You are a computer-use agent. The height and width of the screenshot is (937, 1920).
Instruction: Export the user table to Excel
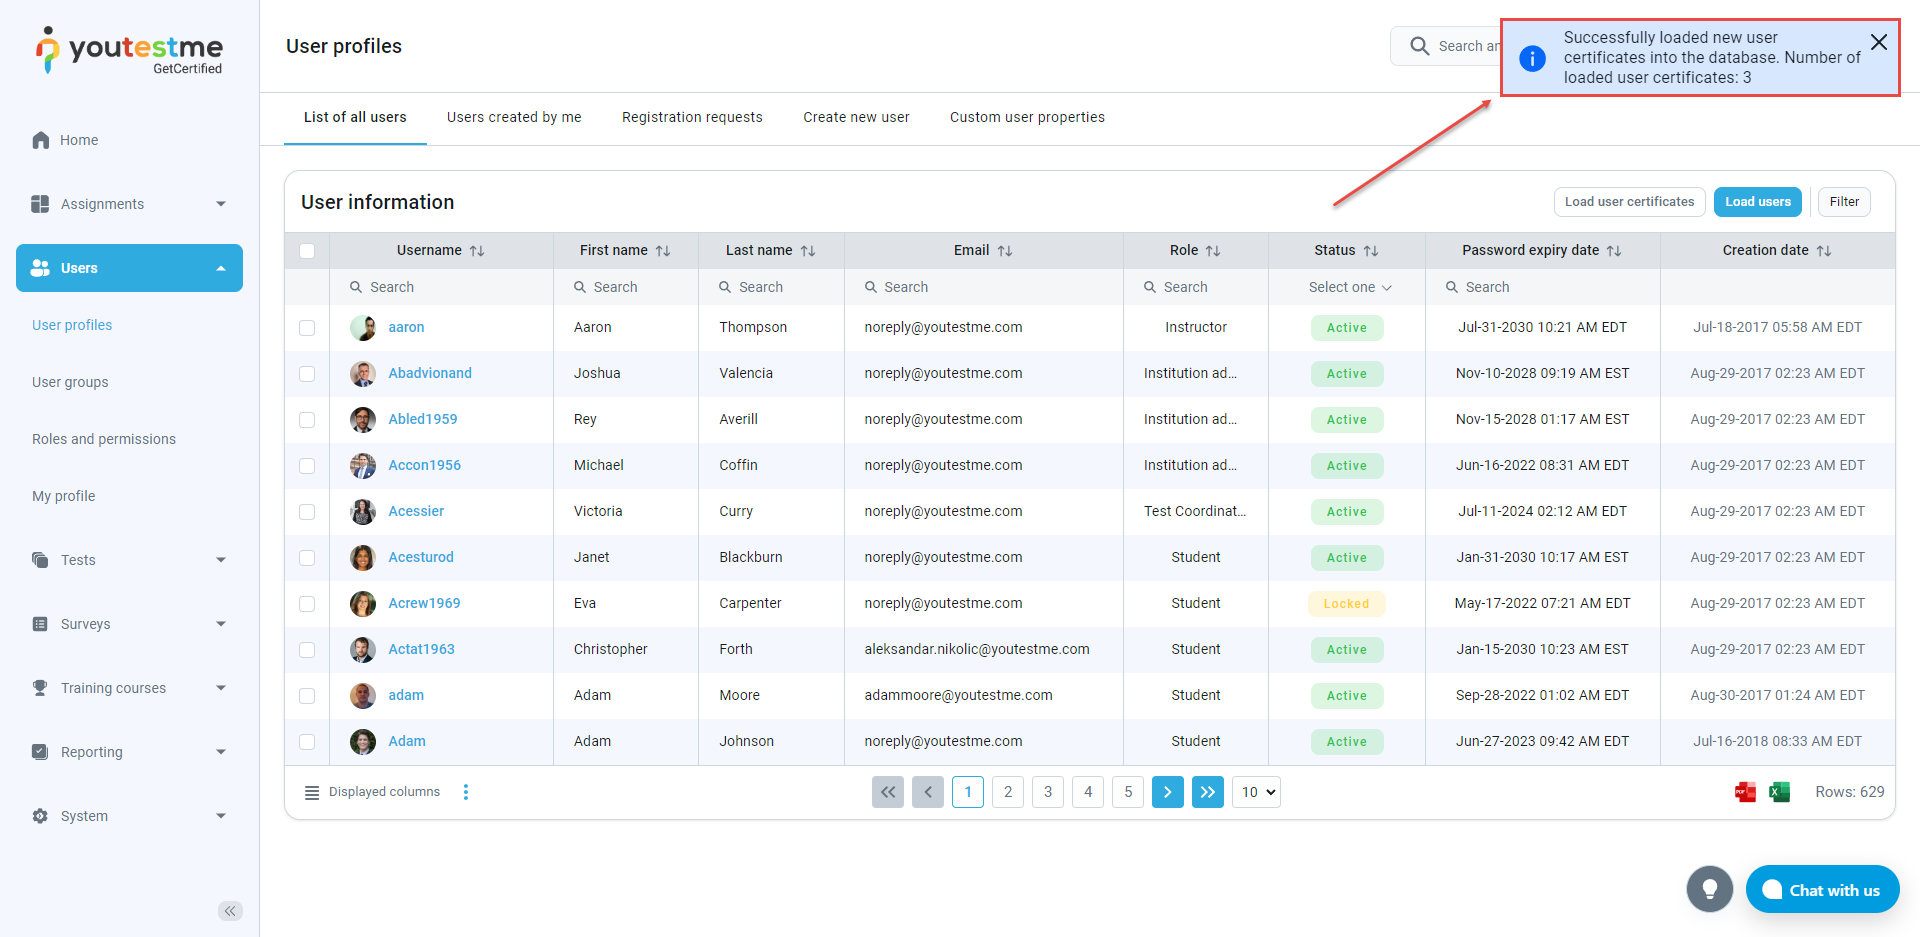click(x=1779, y=792)
